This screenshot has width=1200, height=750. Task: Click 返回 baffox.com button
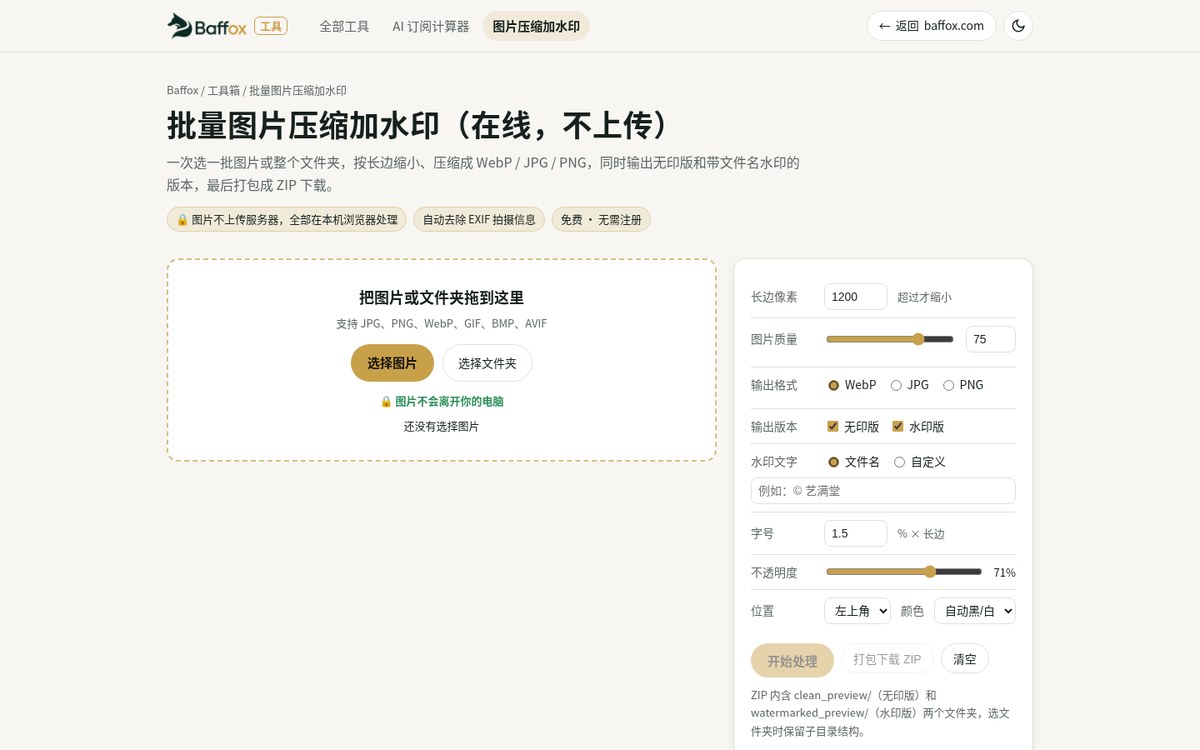tap(931, 26)
